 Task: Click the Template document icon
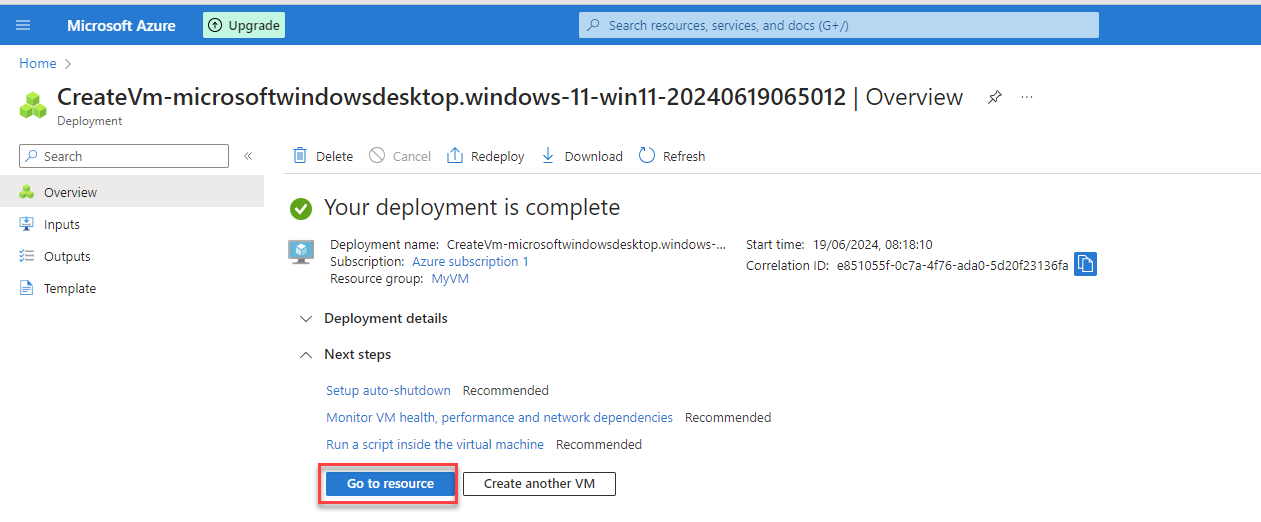[27, 288]
